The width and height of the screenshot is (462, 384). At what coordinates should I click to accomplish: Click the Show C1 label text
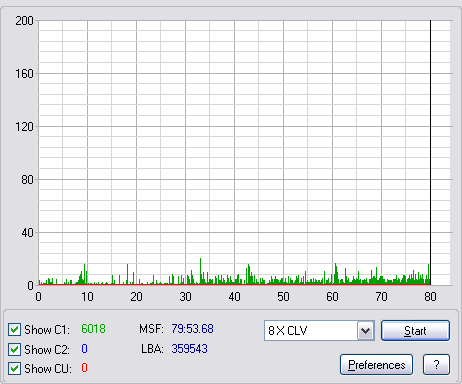click(x=47, y=330)
